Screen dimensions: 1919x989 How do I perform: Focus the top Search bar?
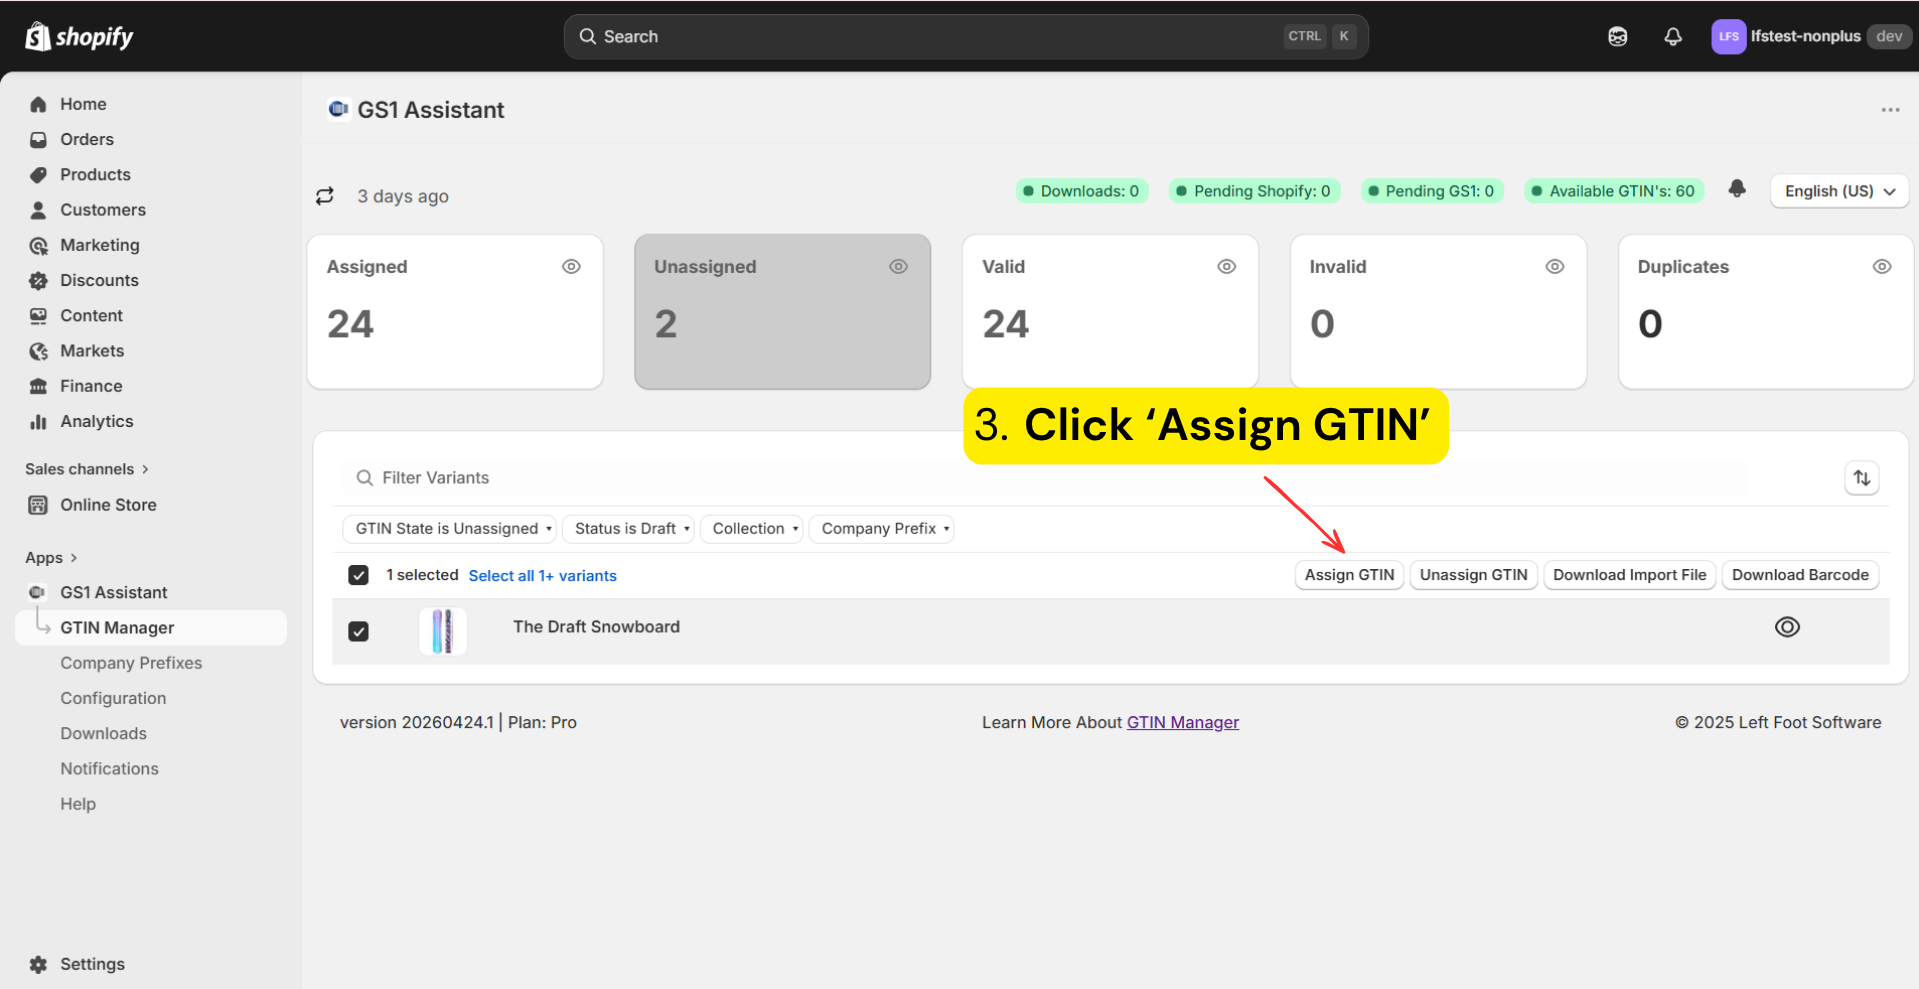pos(966,37)
